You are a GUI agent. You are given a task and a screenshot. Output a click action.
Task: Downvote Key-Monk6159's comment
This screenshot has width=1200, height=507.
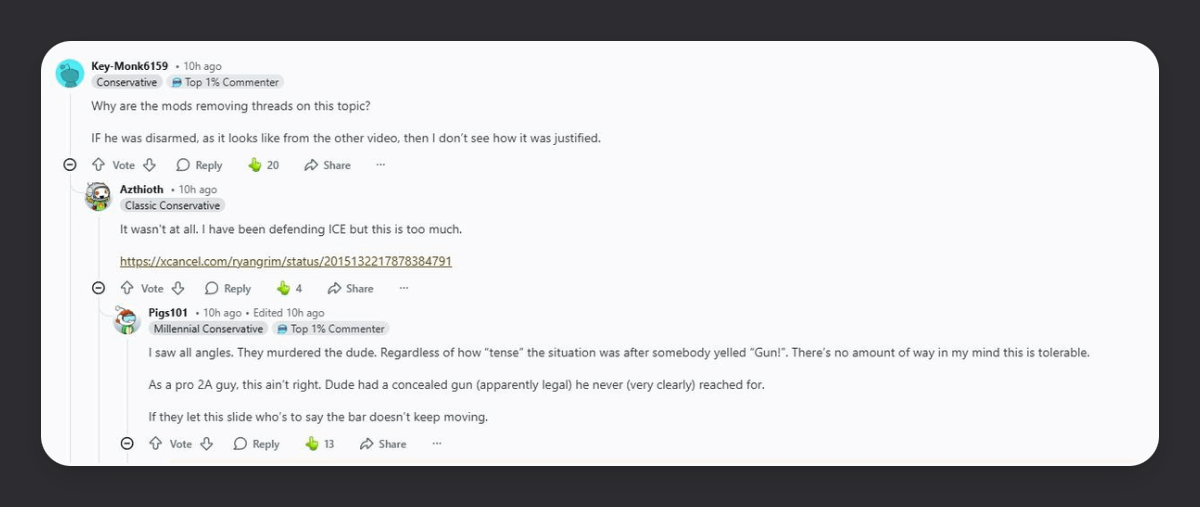click(149, 165)
